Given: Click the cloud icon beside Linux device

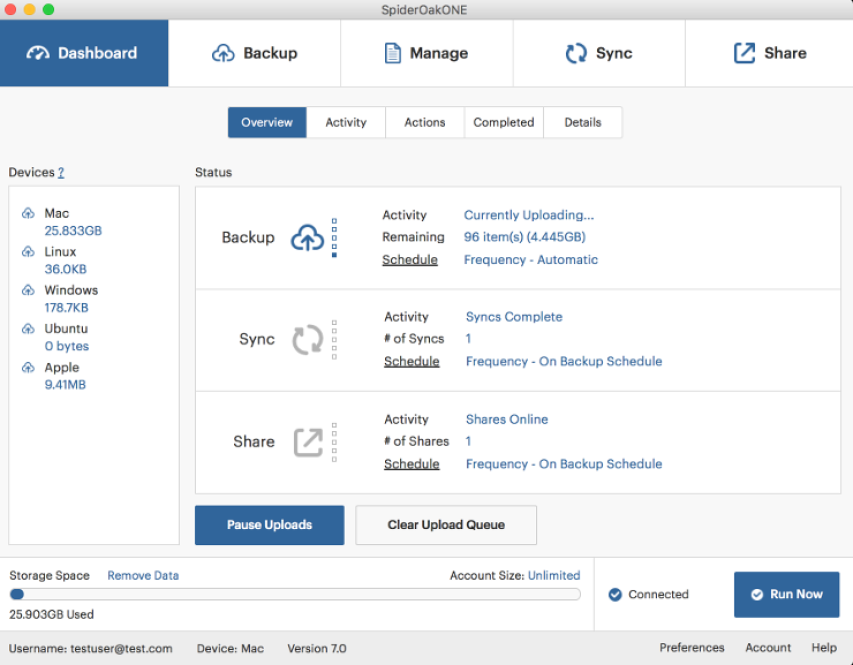Looking at the screenshot, I should pyautogui.click(x=28, y=251).
